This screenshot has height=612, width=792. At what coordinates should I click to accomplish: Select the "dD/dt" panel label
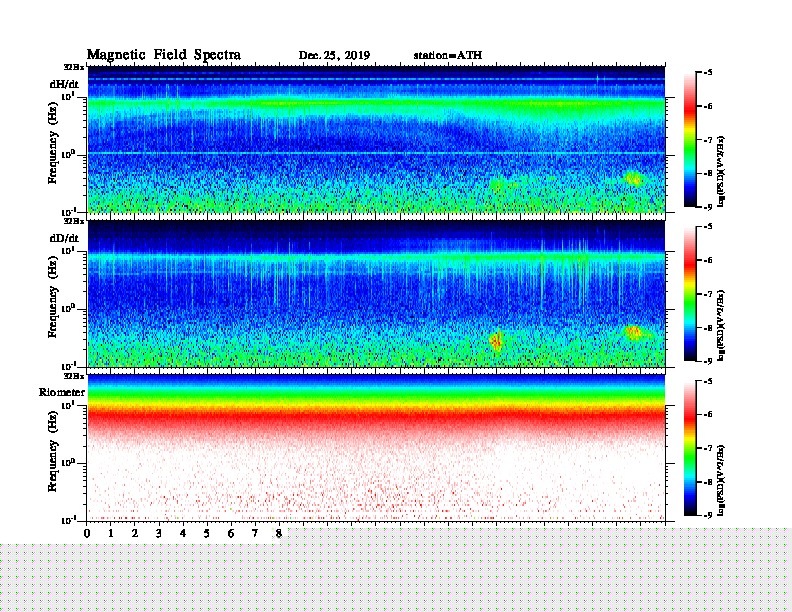click(64, 238)
